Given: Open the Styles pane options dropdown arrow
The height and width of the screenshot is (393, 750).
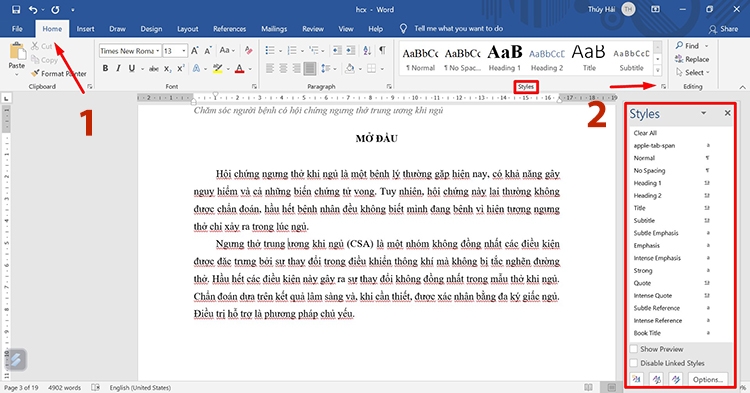Looking at the screenshot, I should 704,113.
